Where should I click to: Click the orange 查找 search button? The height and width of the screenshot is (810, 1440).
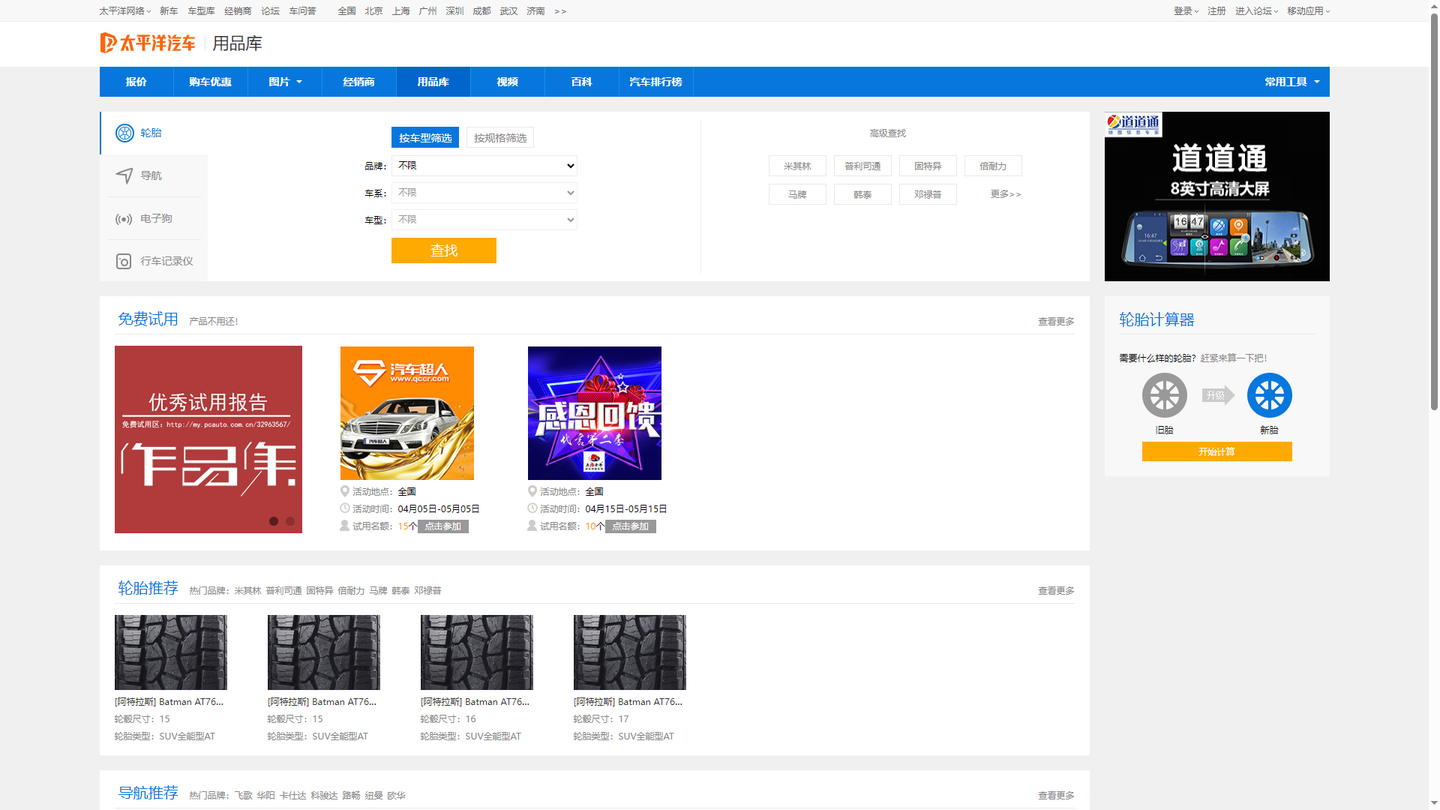(444, 251)
